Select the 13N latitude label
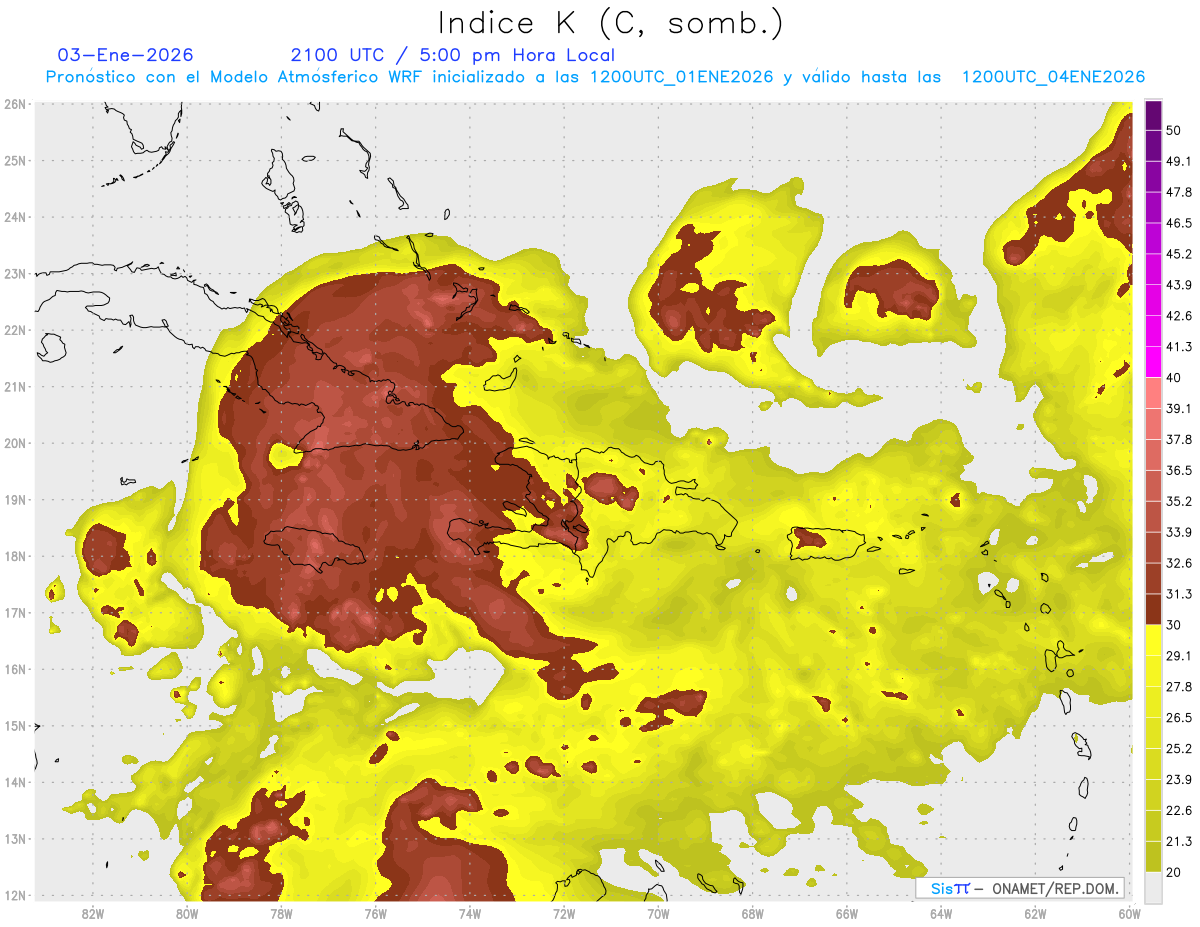Image resolution: width=1200 pixels, height=927 pixels. click(15, 838)
